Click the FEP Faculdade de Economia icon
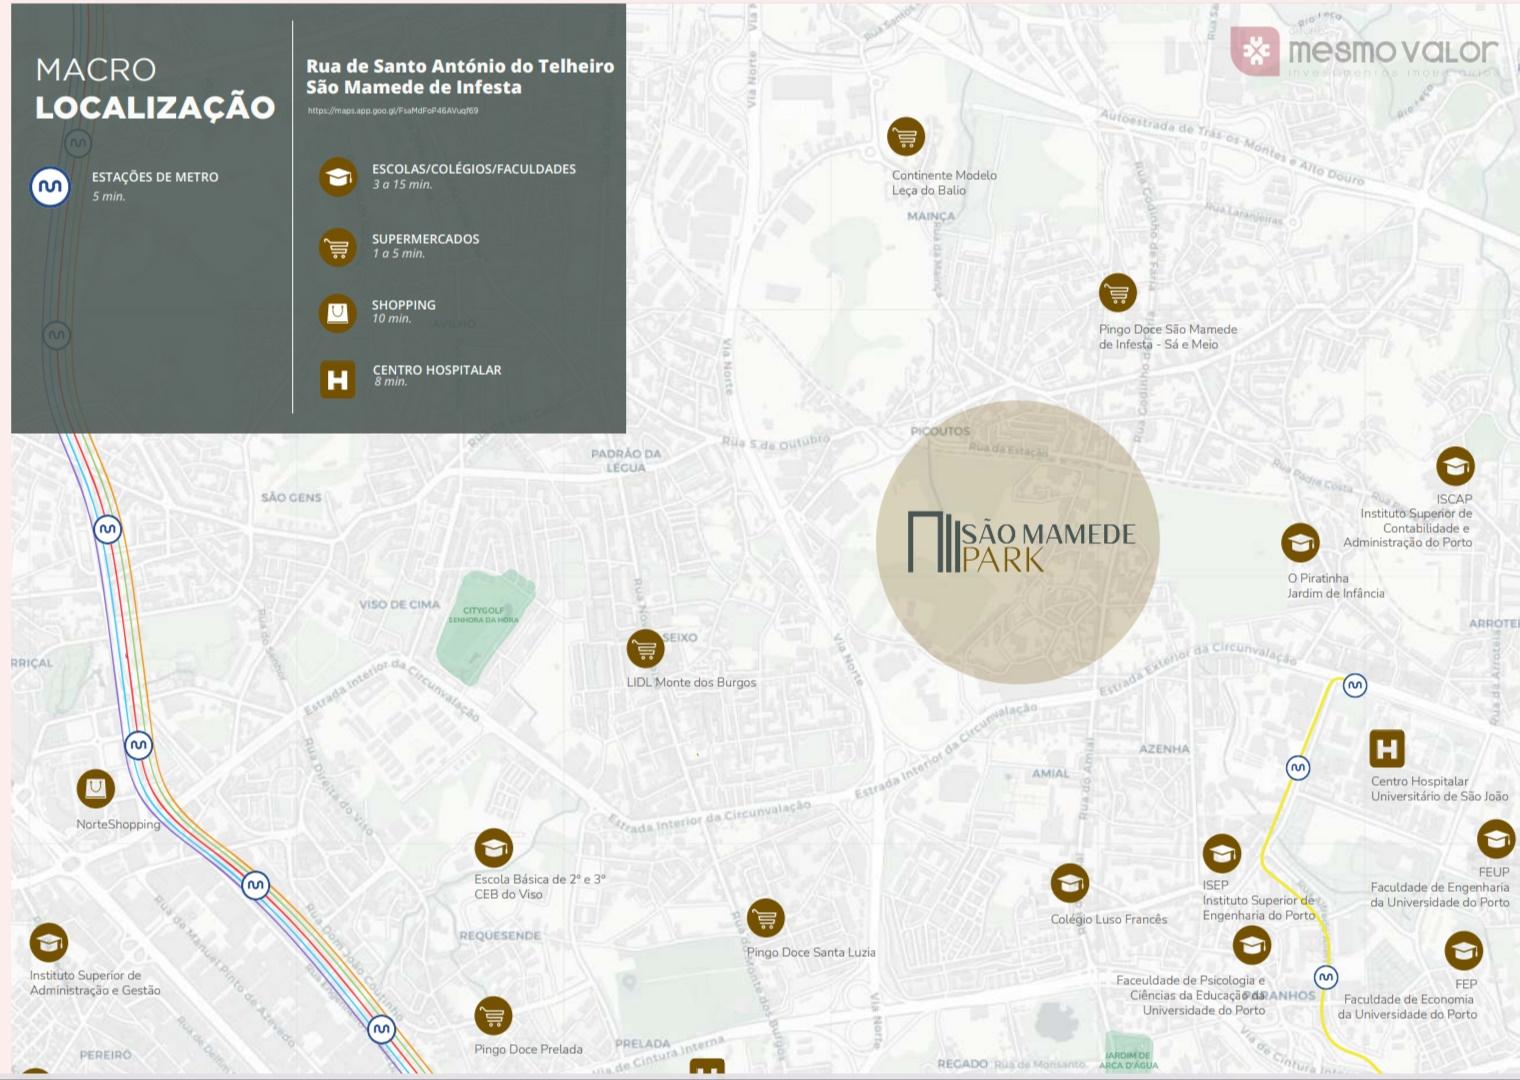Image resolution: width=1520 pixels, height=1080 pixels. click(x=1464, y=951)
